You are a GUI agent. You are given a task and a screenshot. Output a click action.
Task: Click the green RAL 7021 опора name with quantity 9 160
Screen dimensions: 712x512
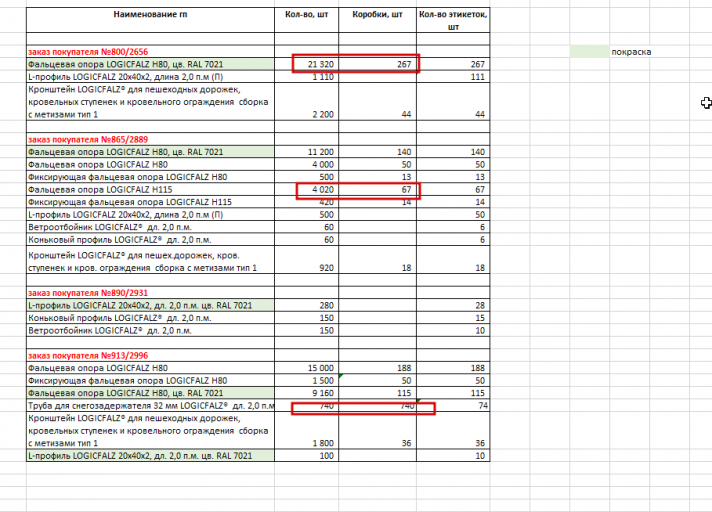tap(150, 393)
